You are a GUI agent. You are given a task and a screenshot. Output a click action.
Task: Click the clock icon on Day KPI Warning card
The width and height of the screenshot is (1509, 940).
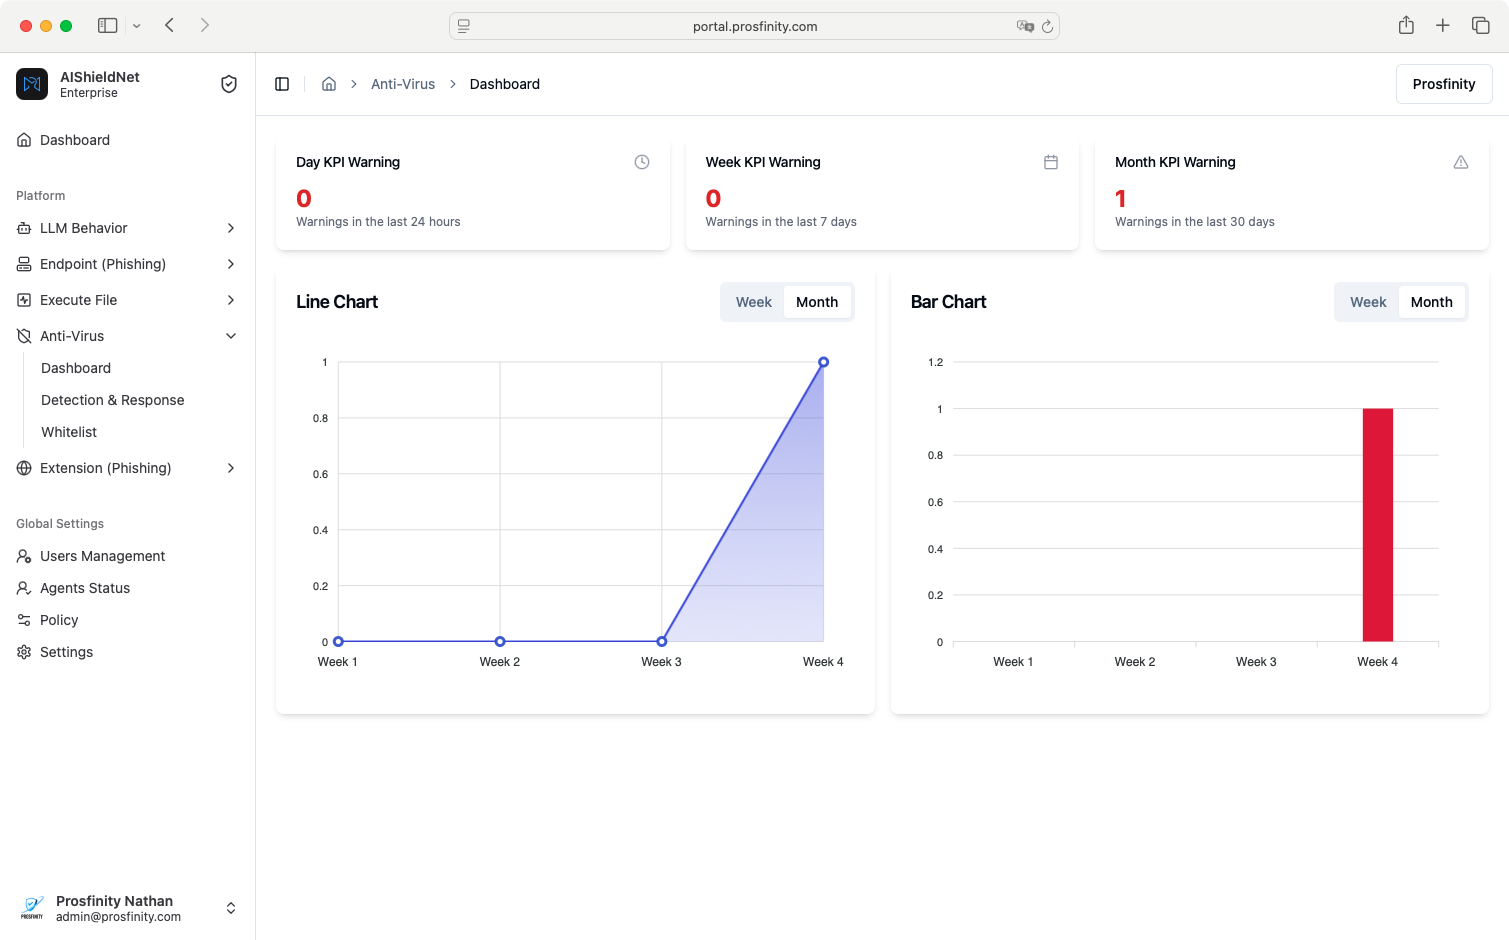642,161
